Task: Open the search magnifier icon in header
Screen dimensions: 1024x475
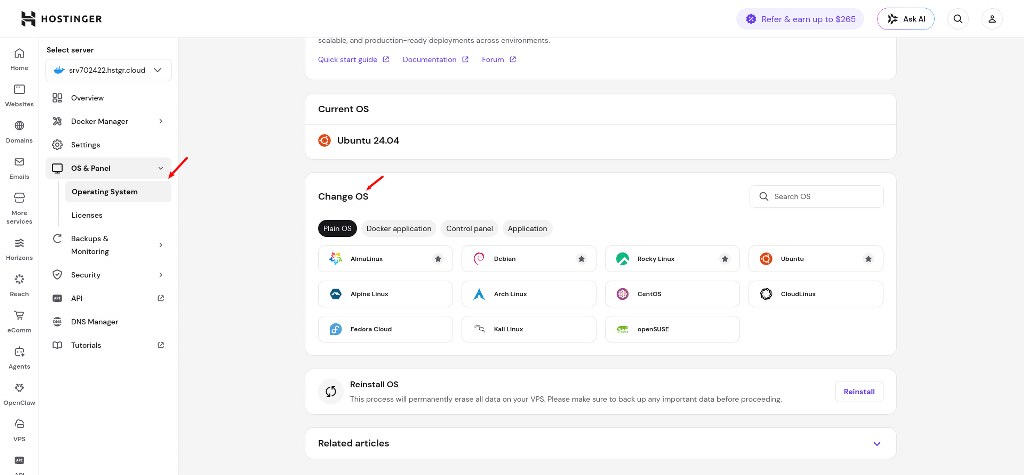Action: pyautogui.click(x=958, y=19)
